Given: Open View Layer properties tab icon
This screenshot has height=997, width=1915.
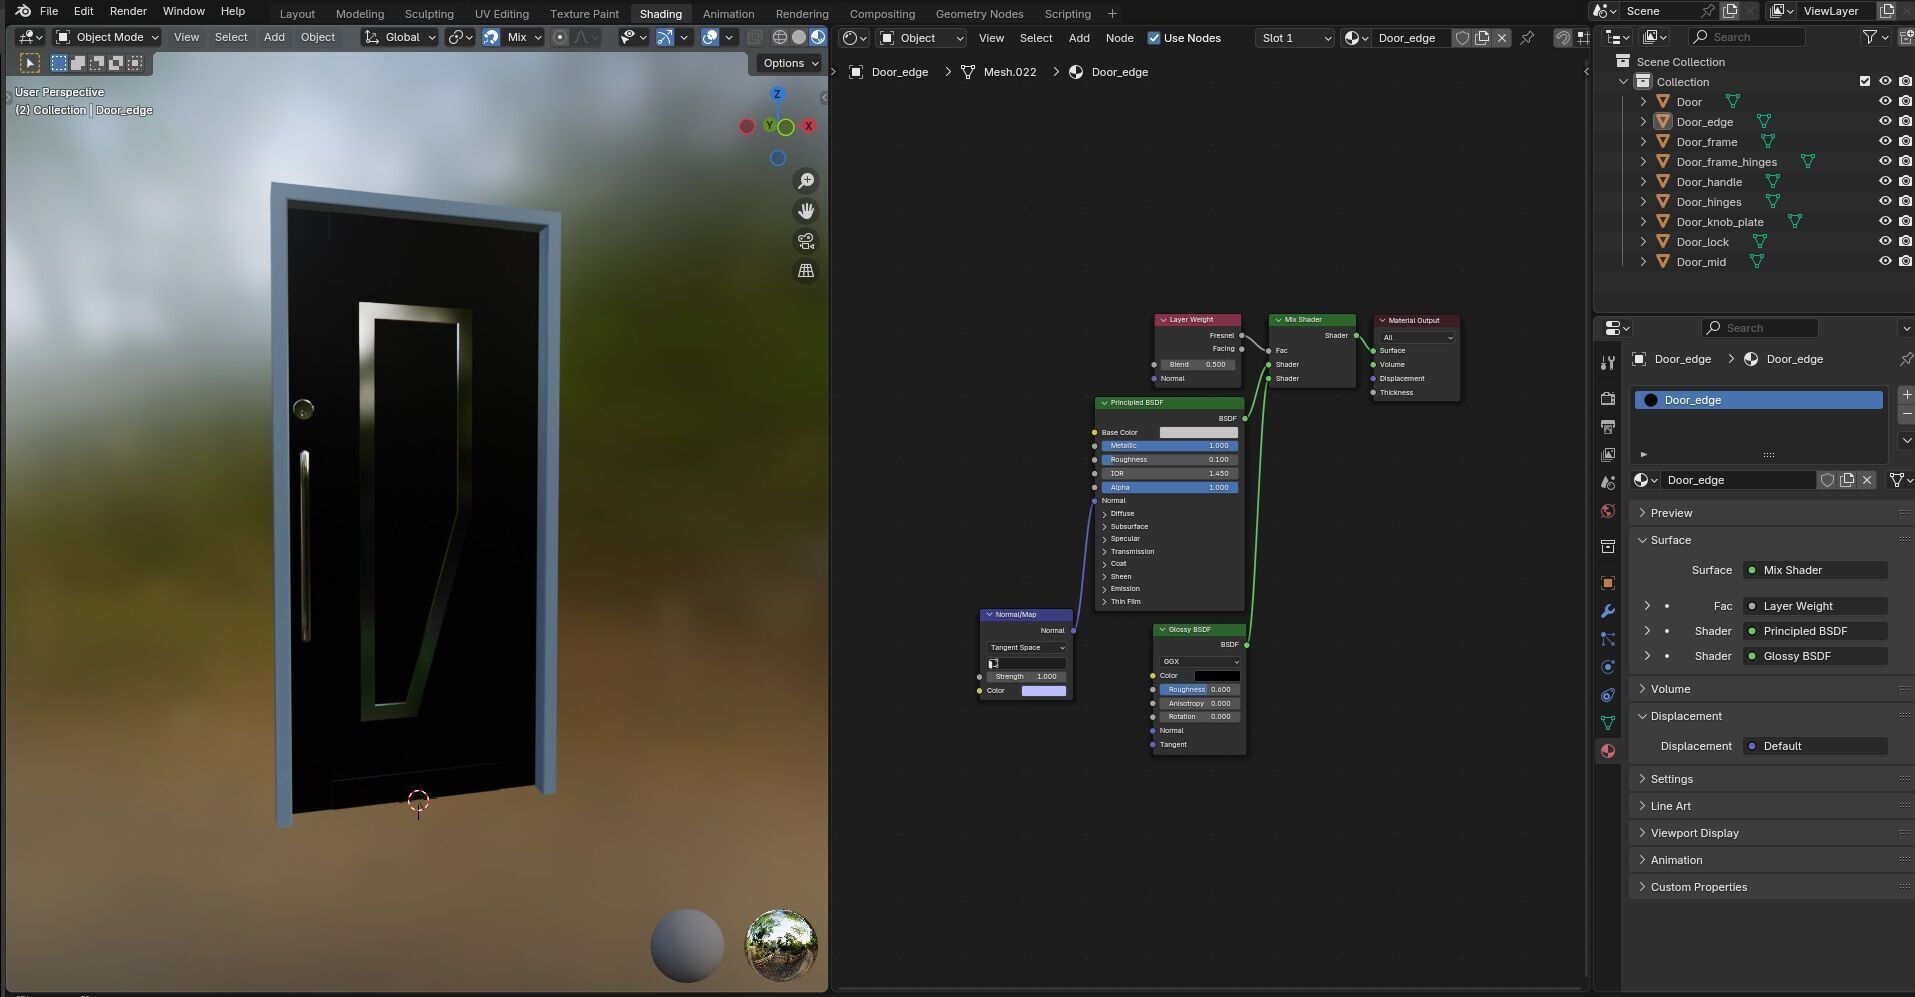Looking at the screenshot, I should click(1608, 454).
